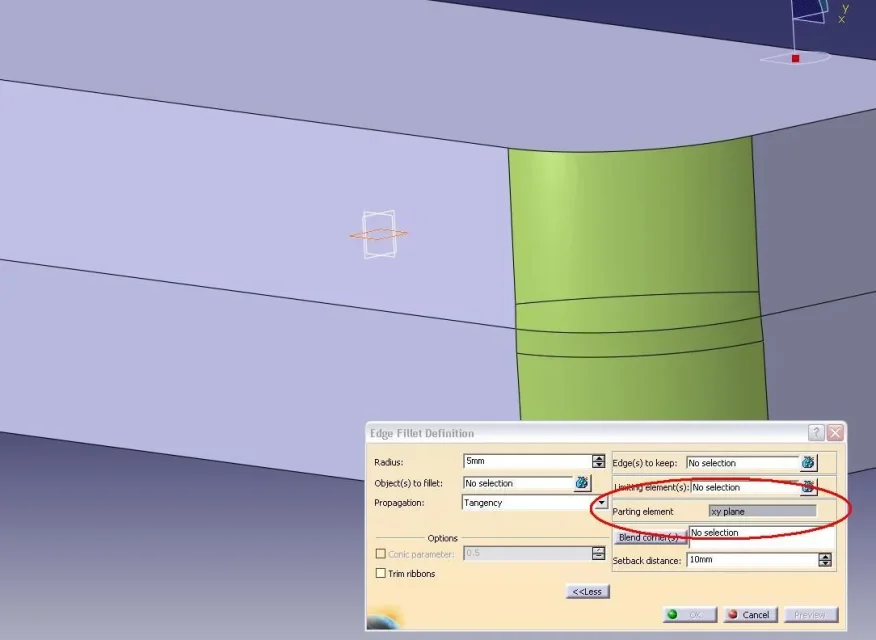Click the help question mark in dialog title
This screenshot has width=876, height=640.
click(817, 433)
